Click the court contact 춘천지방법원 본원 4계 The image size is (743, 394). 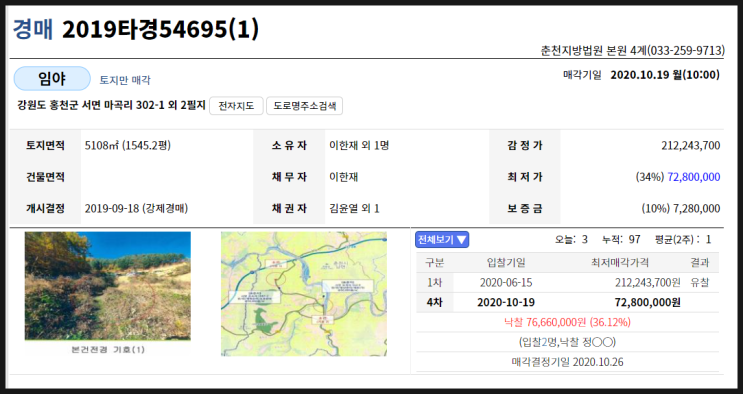pos(633,50)
